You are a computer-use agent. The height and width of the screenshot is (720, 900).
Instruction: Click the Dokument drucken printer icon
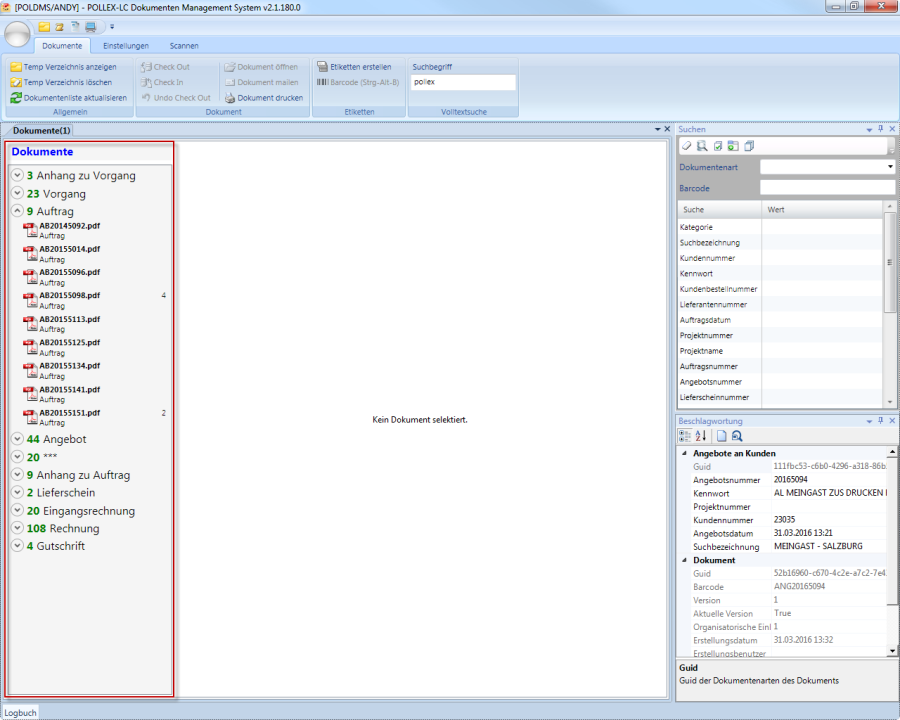(x=229, y=98)
